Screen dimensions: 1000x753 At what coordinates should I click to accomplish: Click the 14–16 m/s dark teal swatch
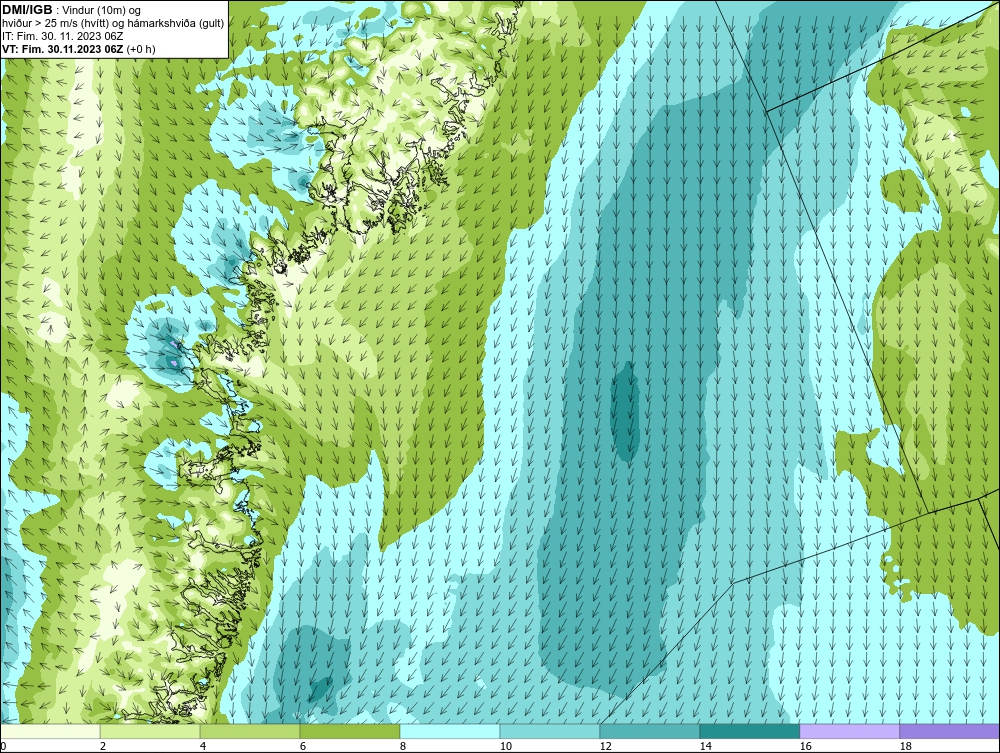(x=749, y=731)
